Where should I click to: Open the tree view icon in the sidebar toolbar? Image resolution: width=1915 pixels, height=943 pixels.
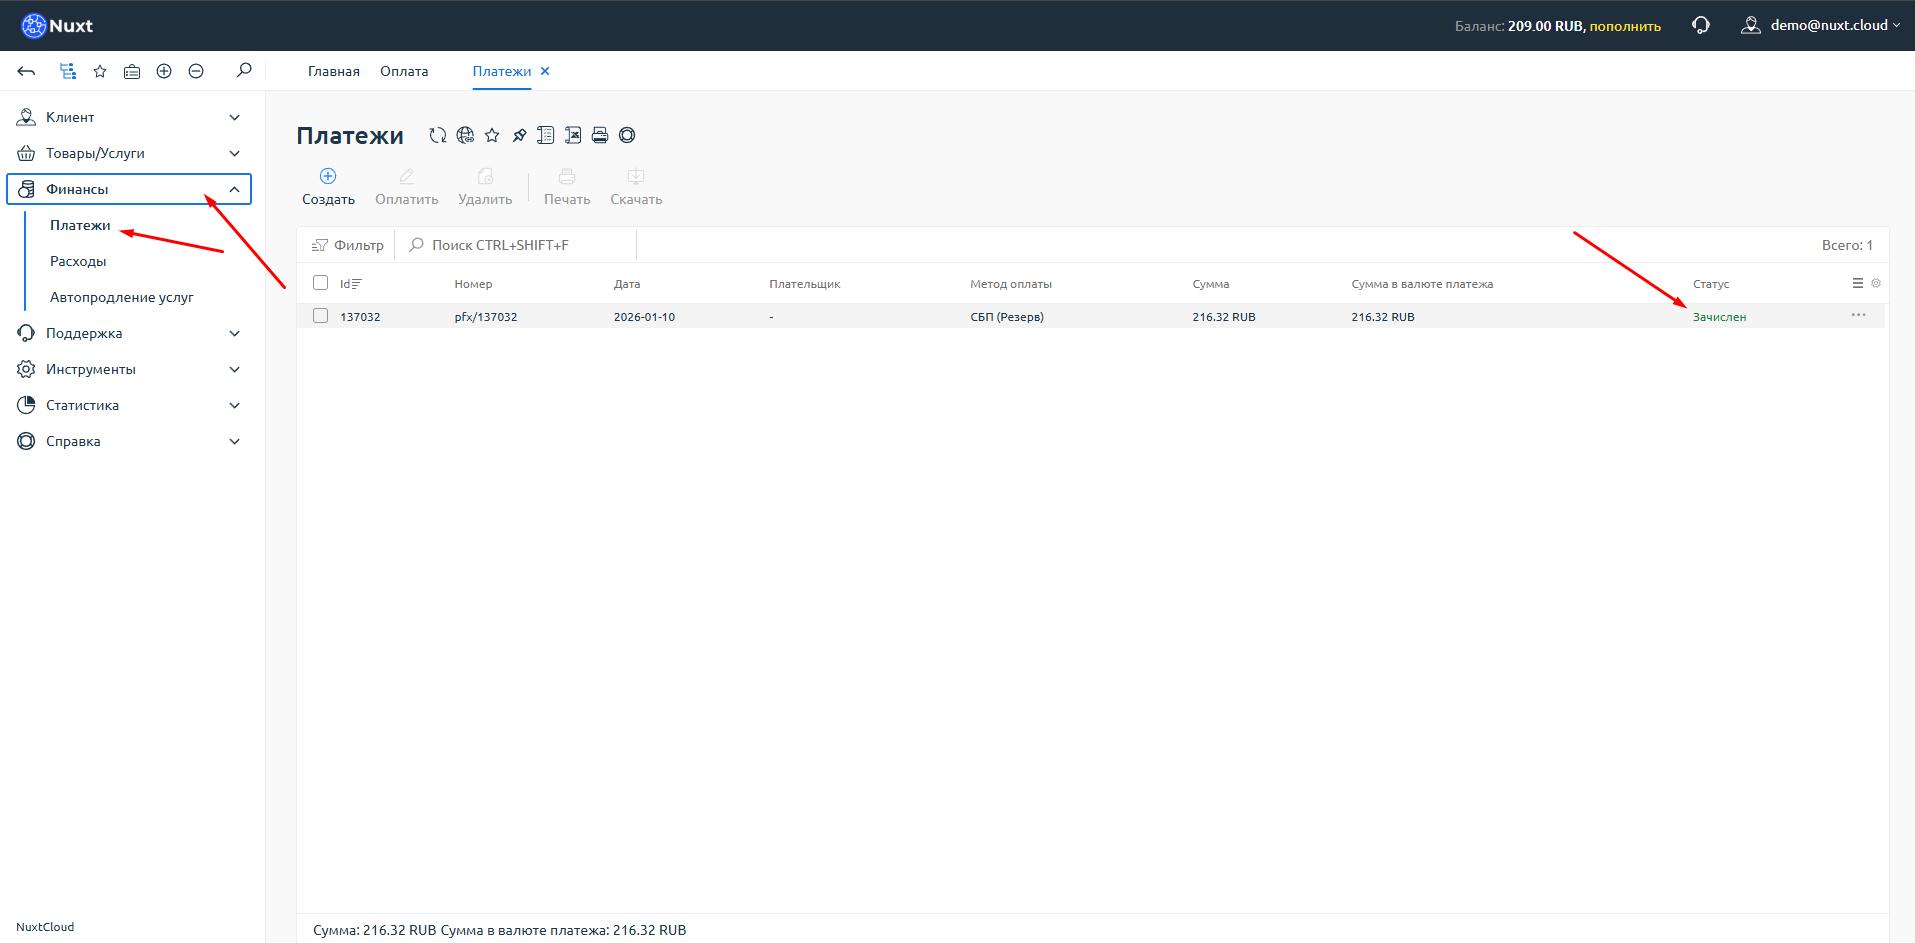(x=68, y=71)
